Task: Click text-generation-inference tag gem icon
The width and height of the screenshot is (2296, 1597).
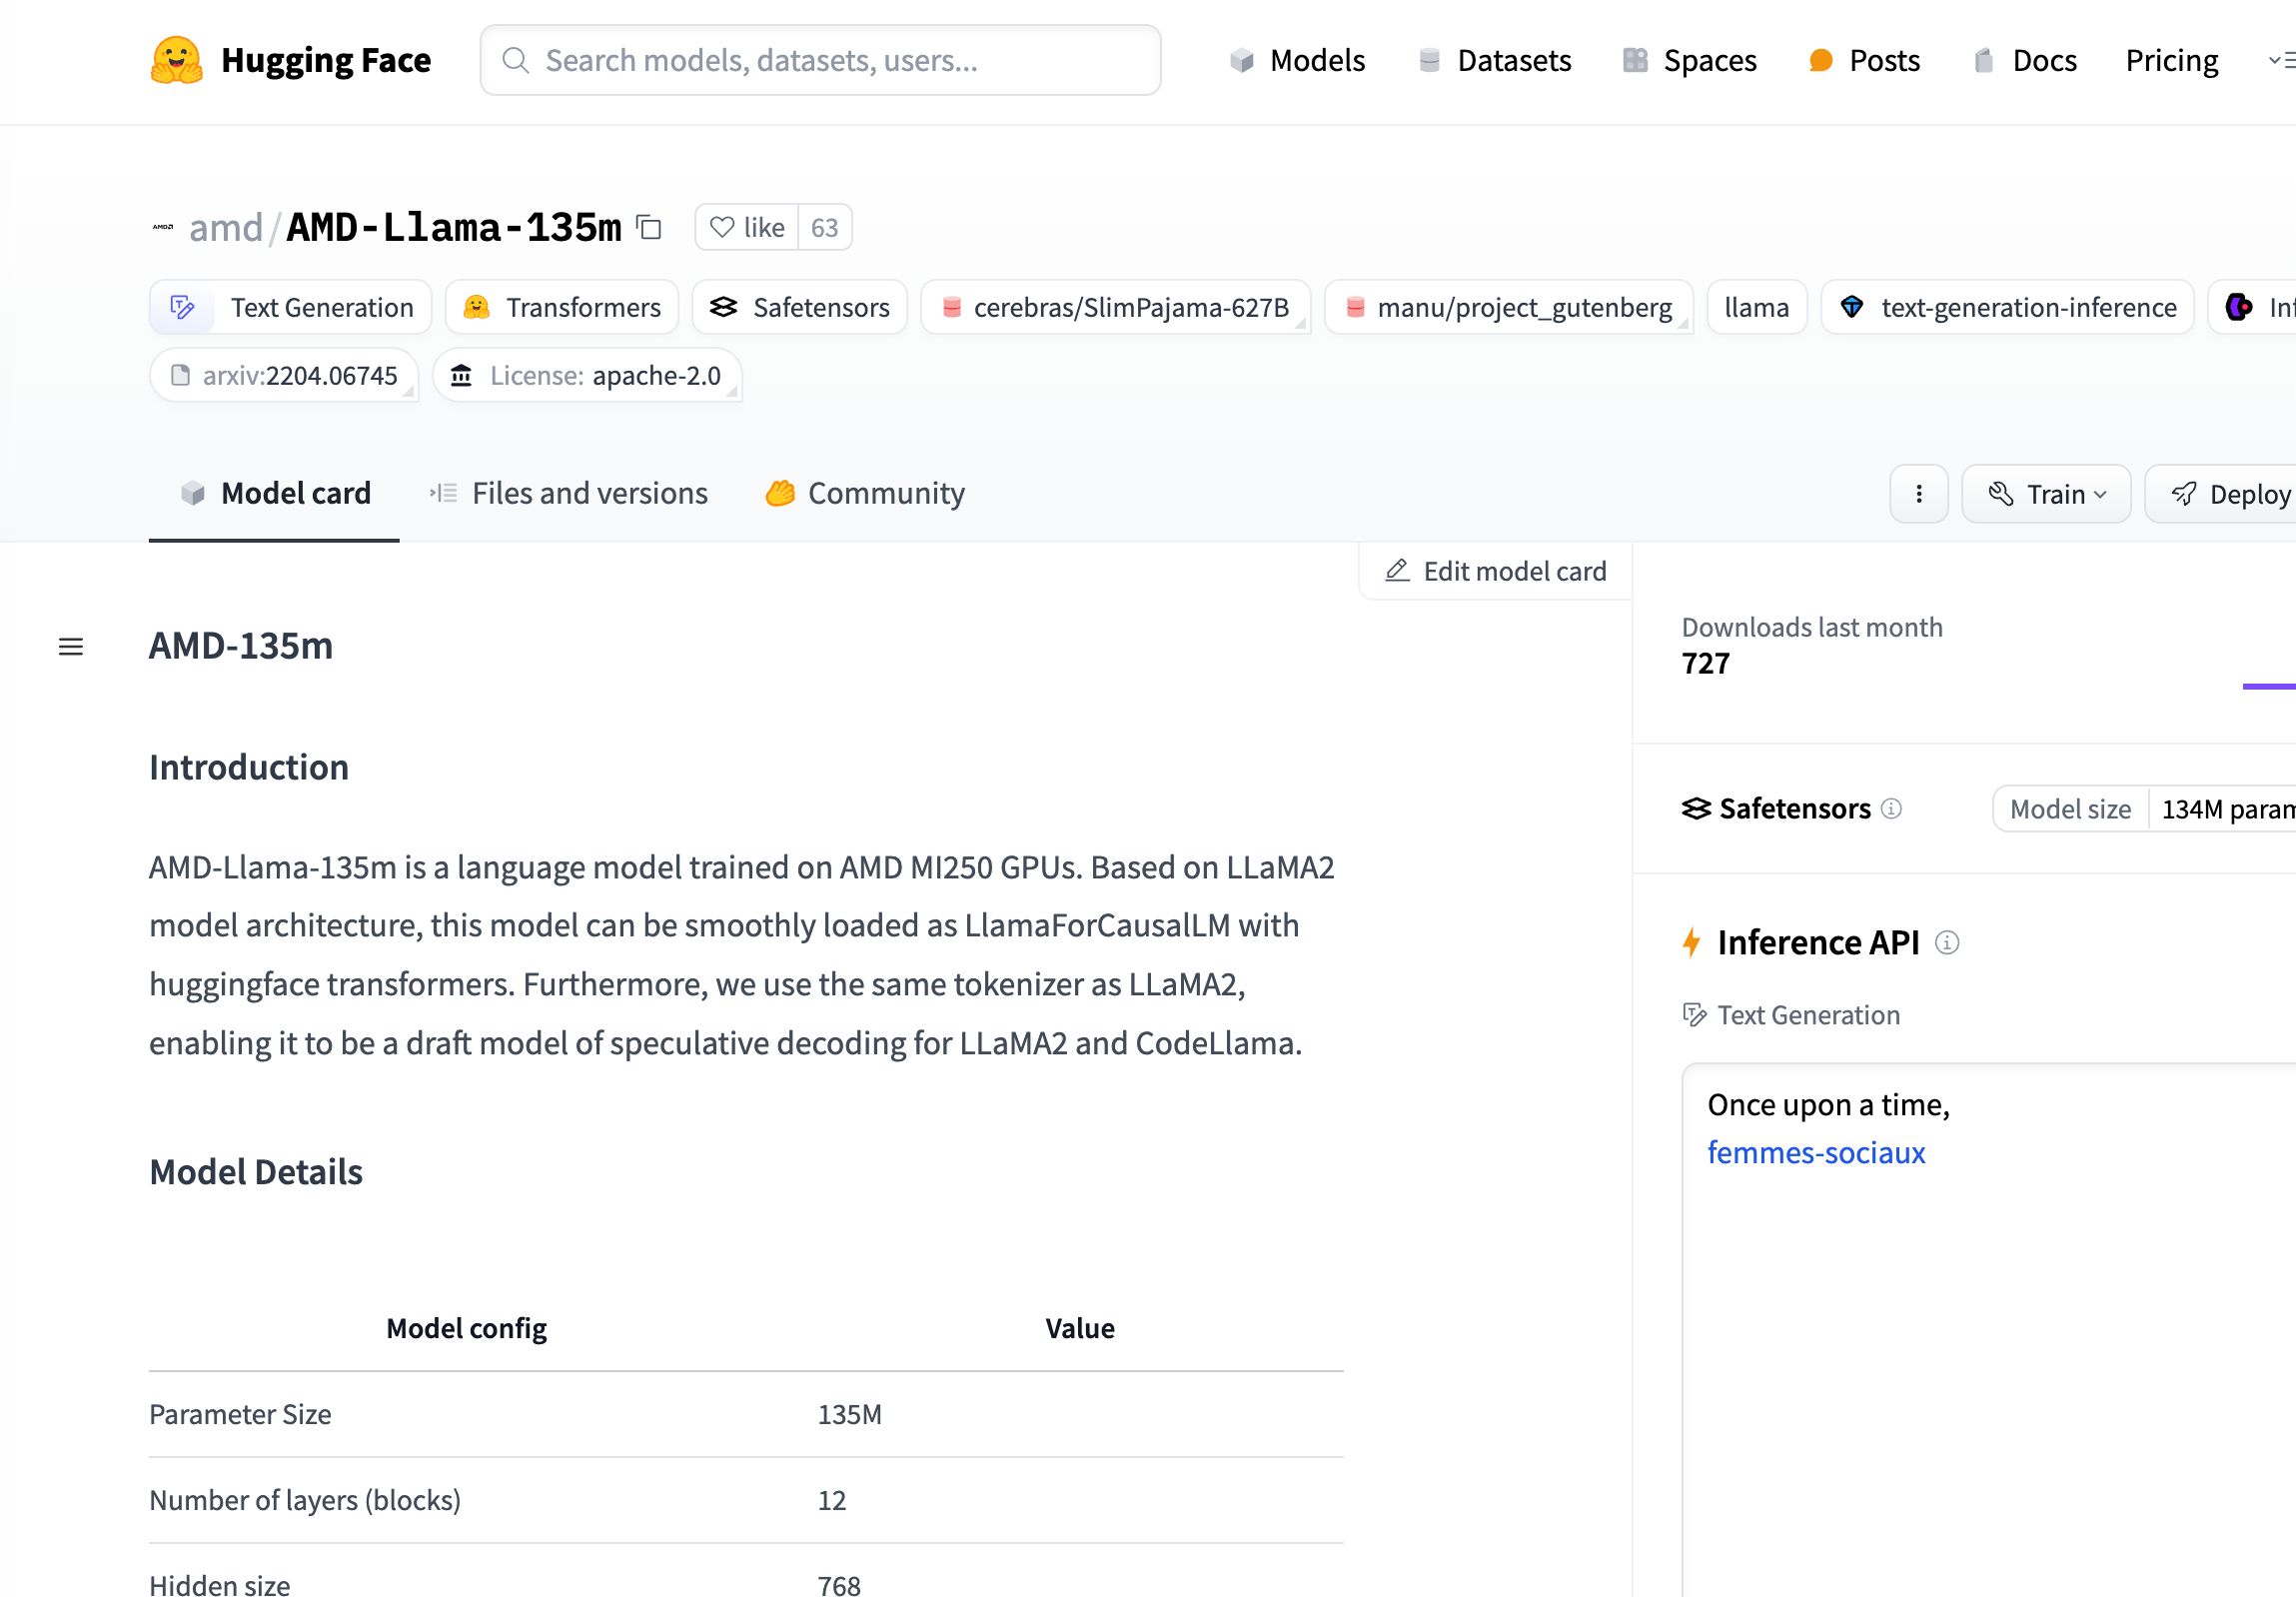Action: pos(1852,307)
